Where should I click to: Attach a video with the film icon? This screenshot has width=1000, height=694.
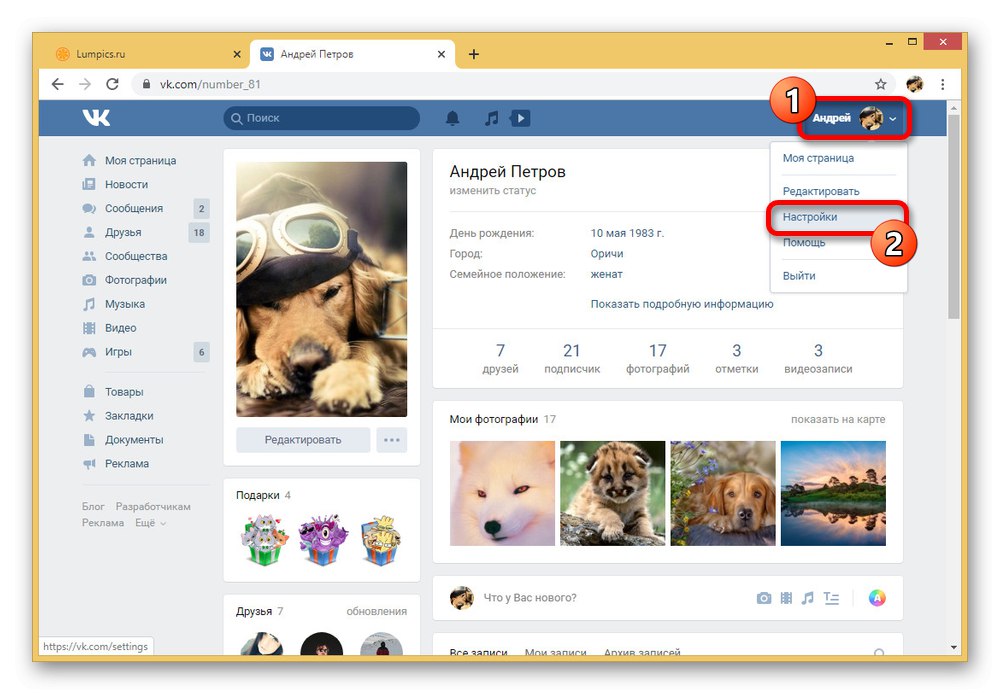(786, 598)
